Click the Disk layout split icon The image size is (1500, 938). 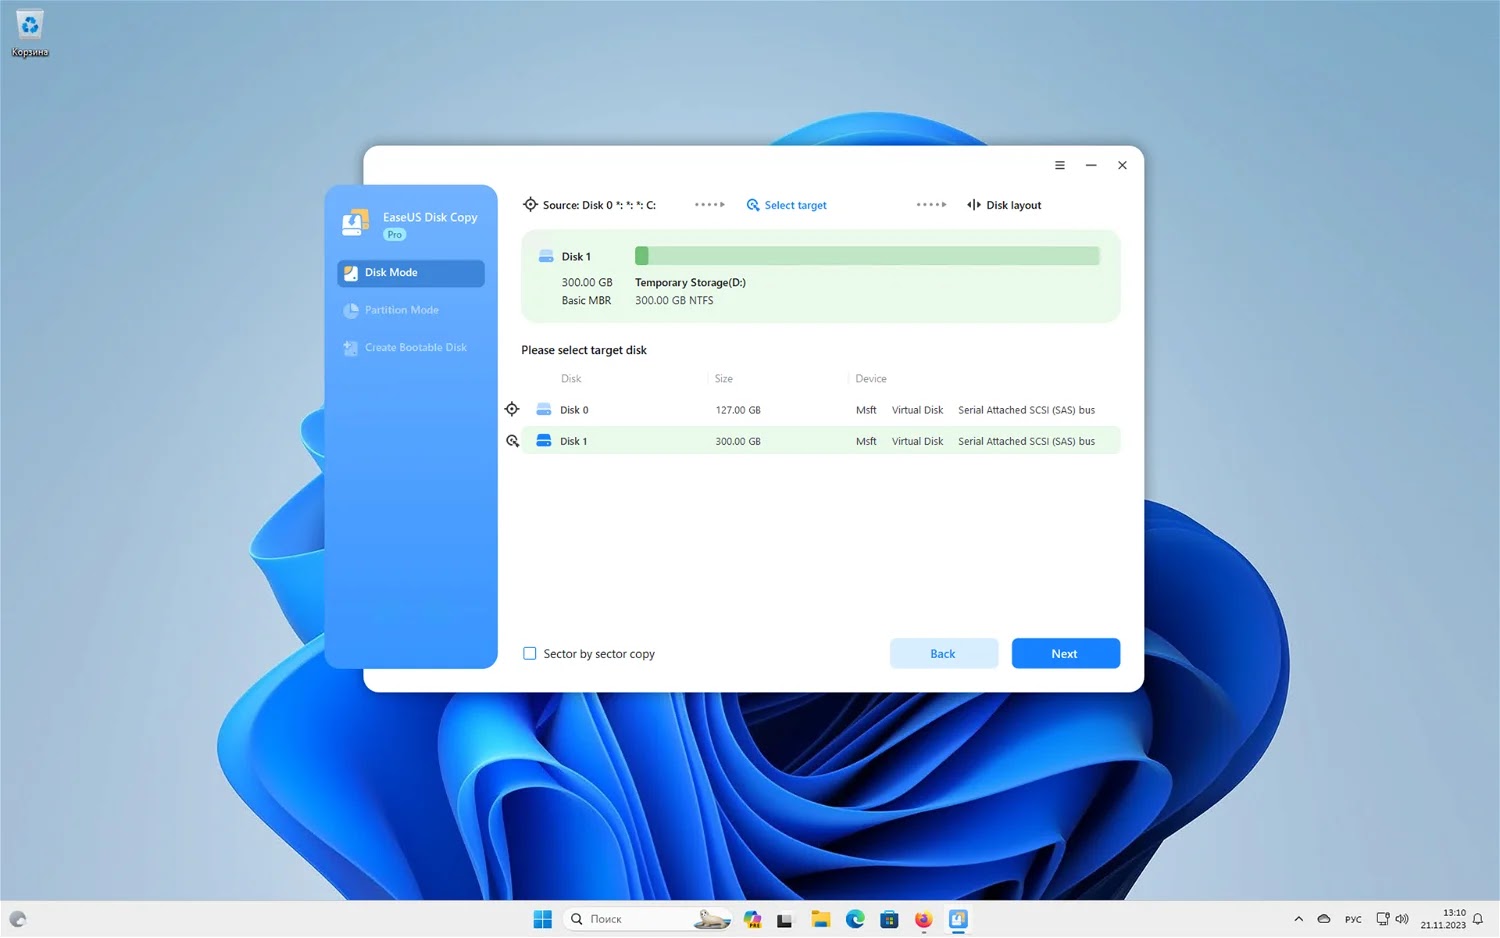click(x=973, y=205)
